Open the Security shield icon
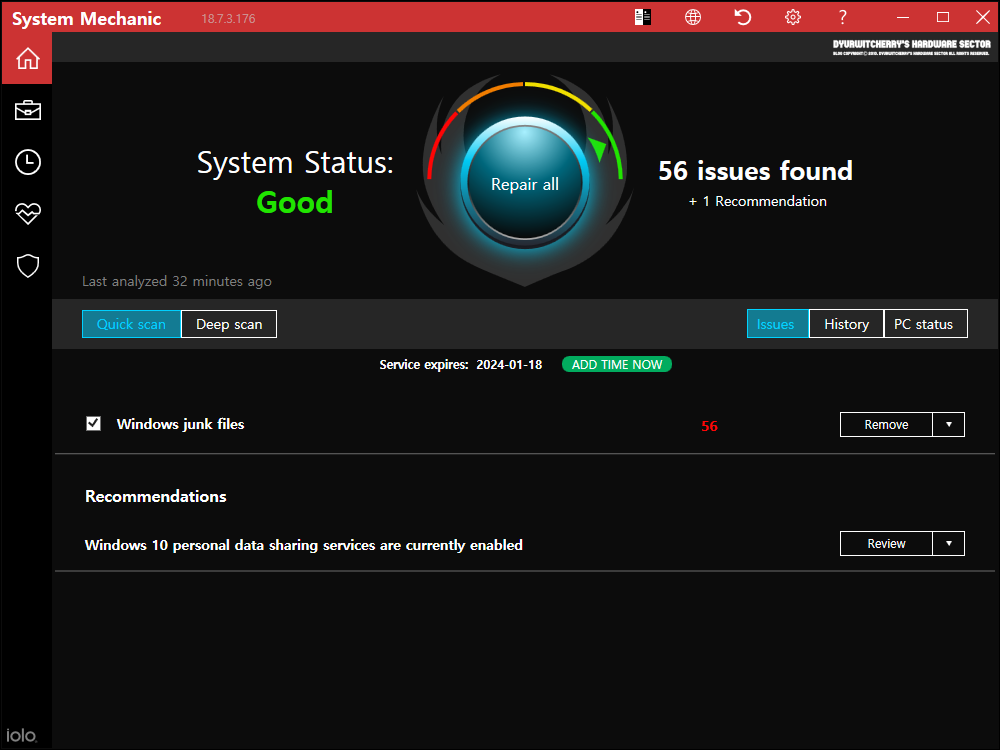Image resolution: width=1000 pixels, height=750 pixels. point(27,266)
